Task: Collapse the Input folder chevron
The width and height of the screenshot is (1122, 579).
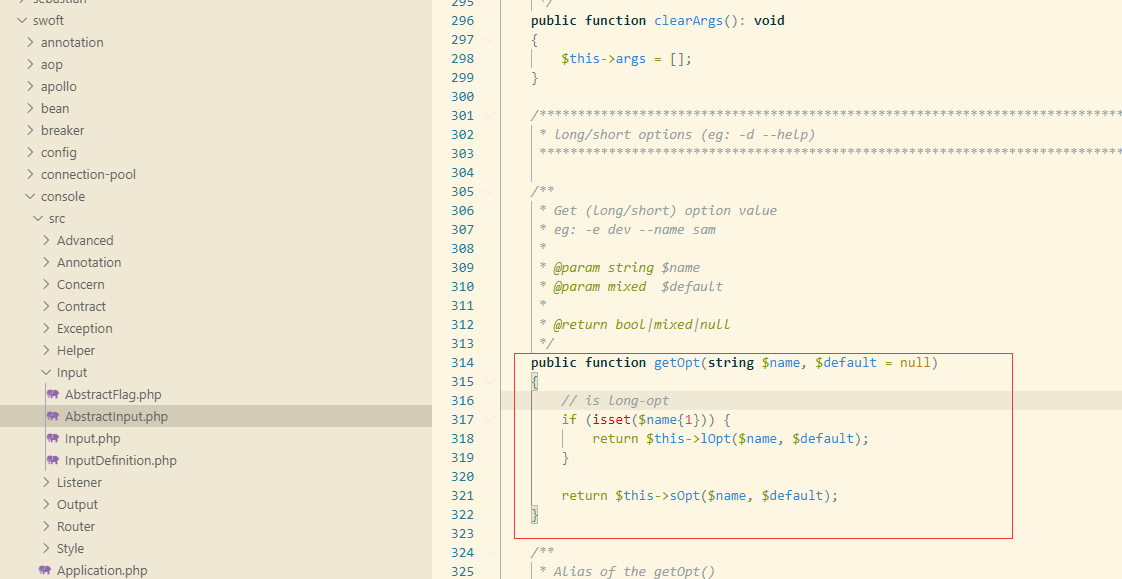Action: (x=47, y=372)
